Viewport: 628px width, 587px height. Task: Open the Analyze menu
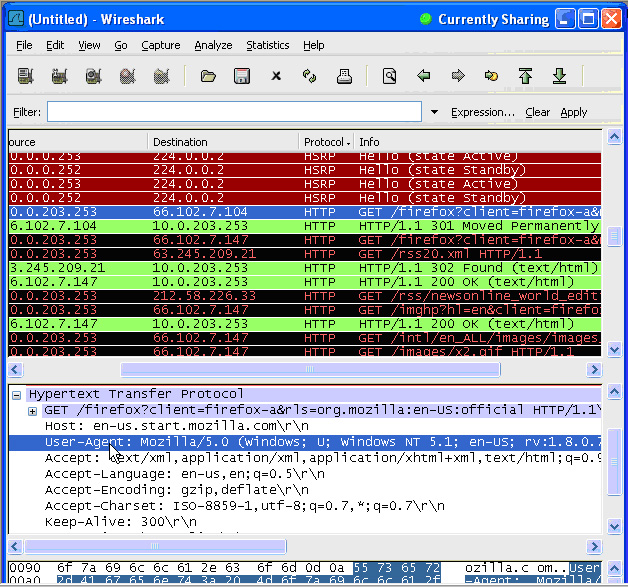tap(213, 45)
